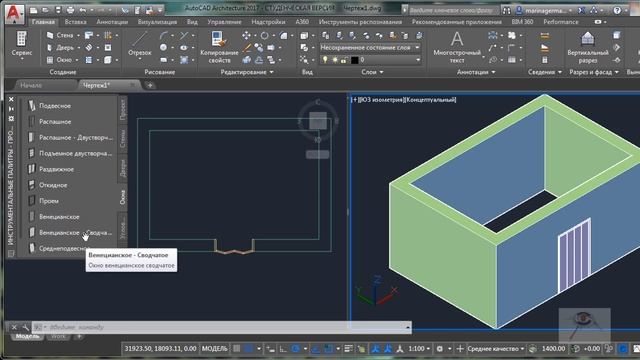Select the Проем opening tool in palette
The image size is (640, 360).
[43, 201]
